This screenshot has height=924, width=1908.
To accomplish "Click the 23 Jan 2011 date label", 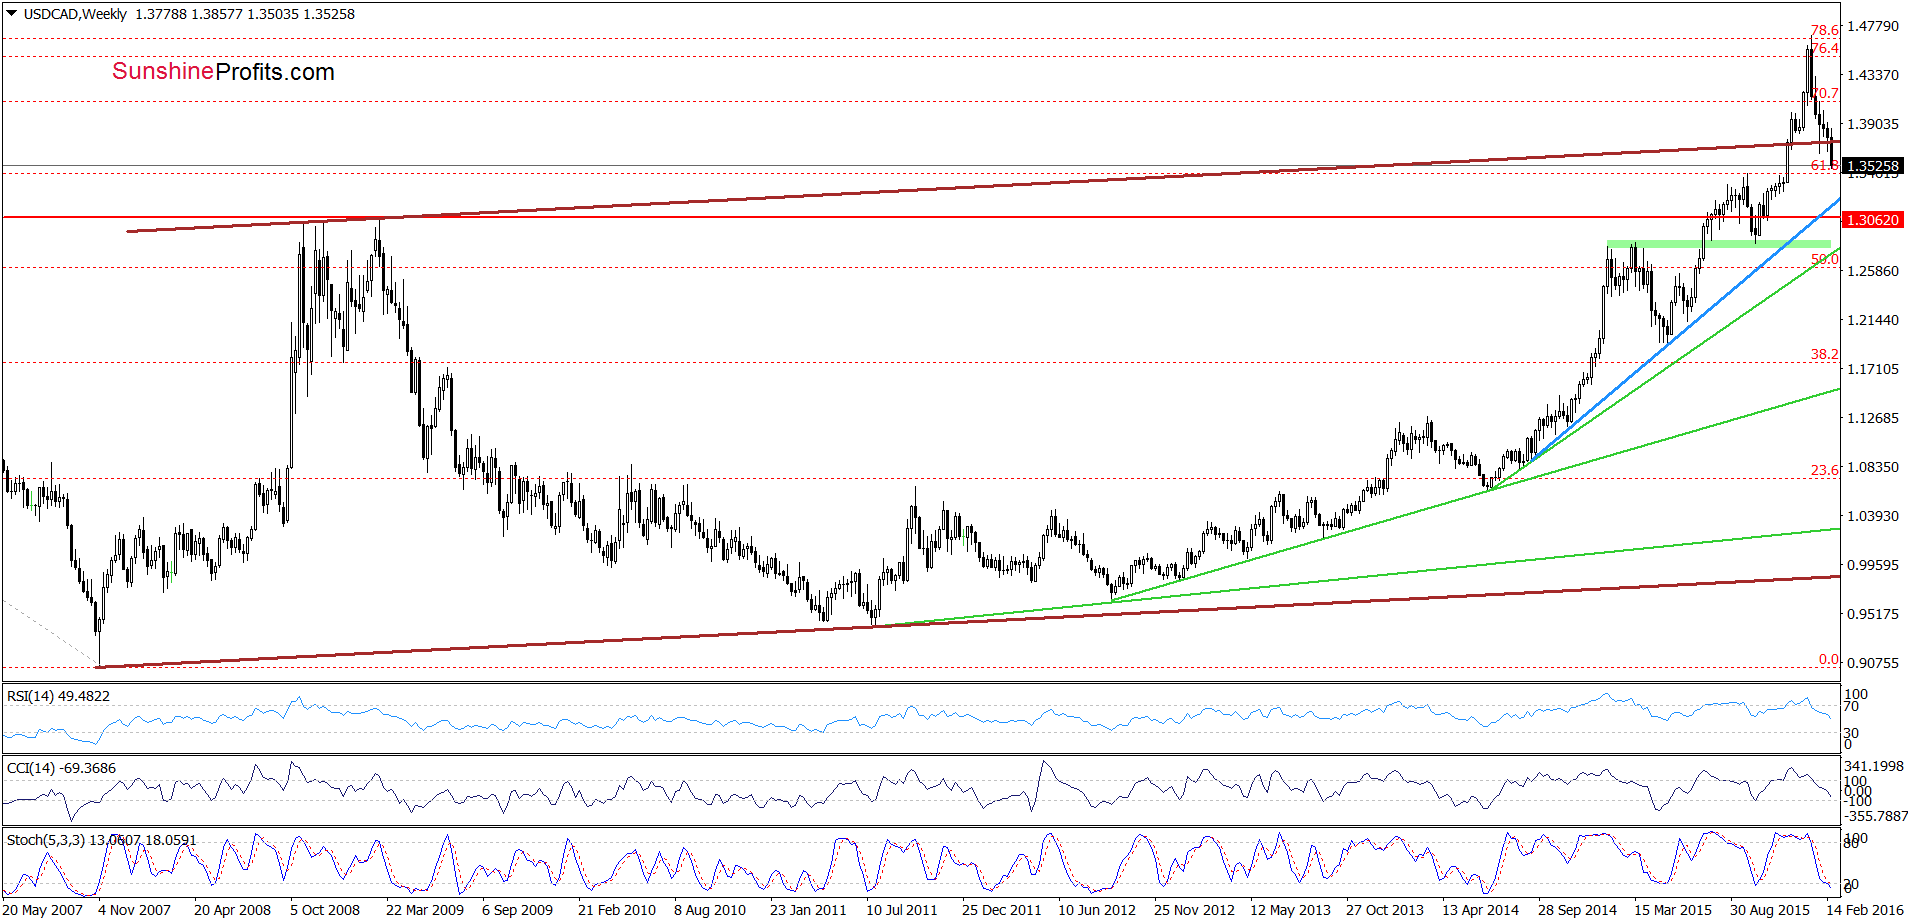I will pos(808,910).
